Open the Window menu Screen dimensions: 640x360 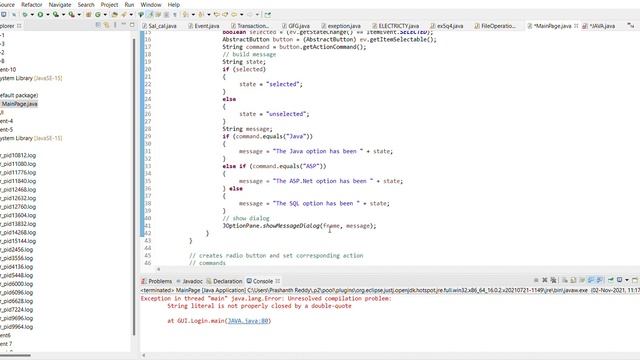pos(151,4)
